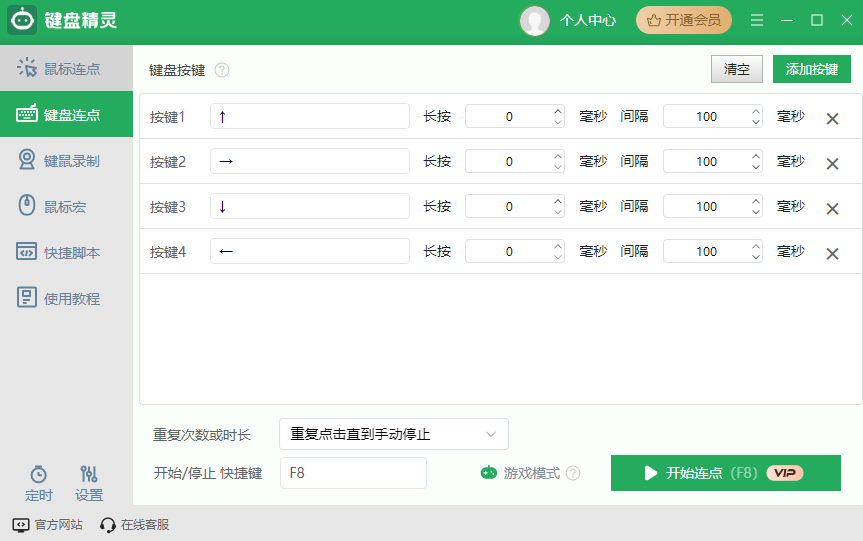Click the F8 start/stop hotkey field

point(353,473)
